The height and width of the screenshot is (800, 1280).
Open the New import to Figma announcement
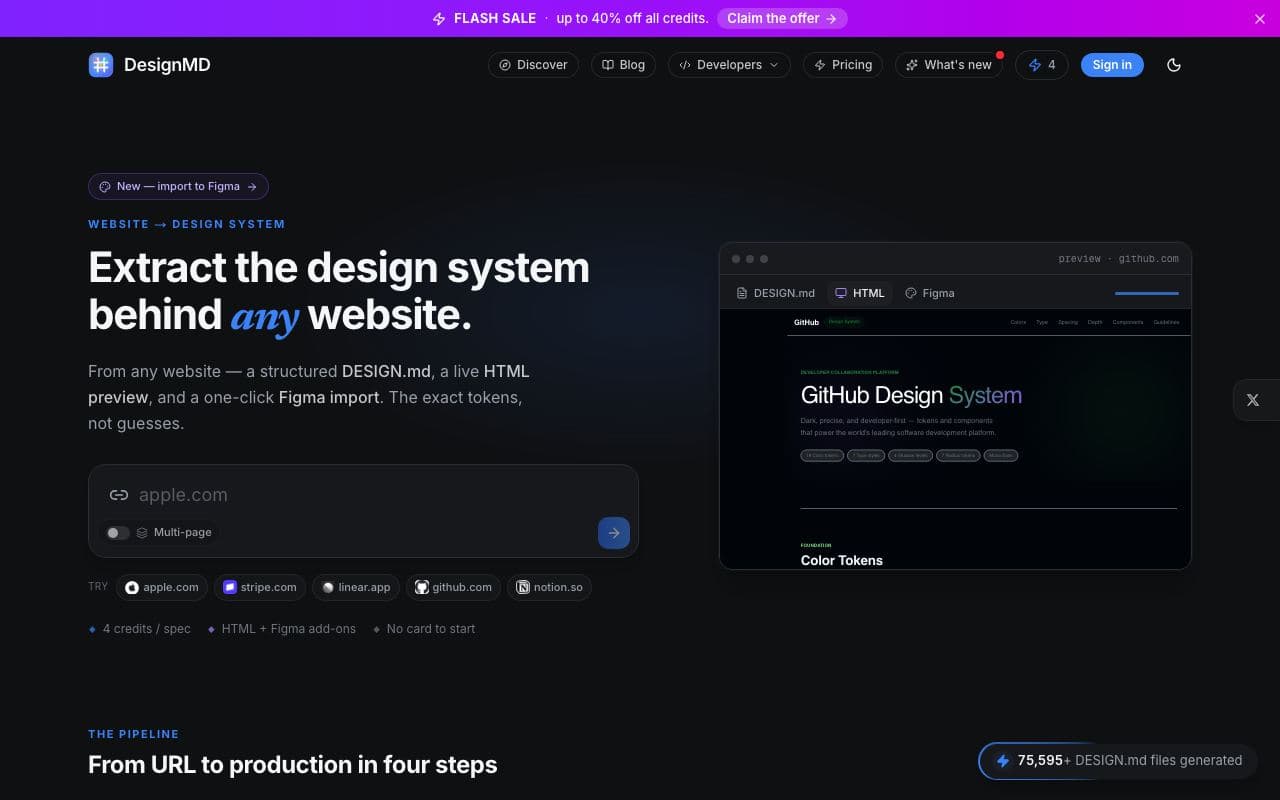[x=178, y=186]
